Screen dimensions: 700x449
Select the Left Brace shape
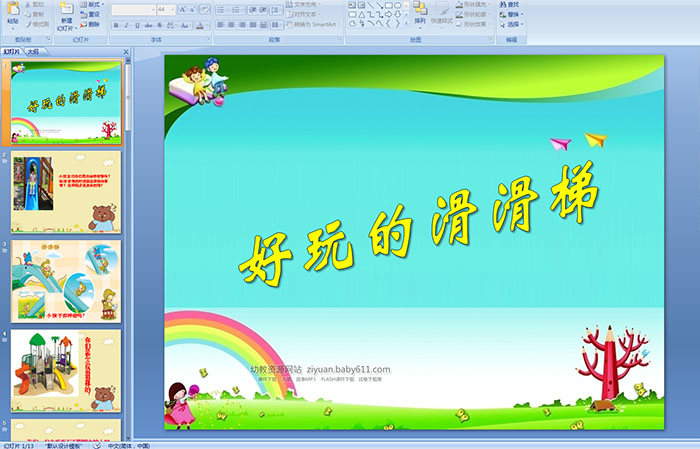(x=388, y=23)
